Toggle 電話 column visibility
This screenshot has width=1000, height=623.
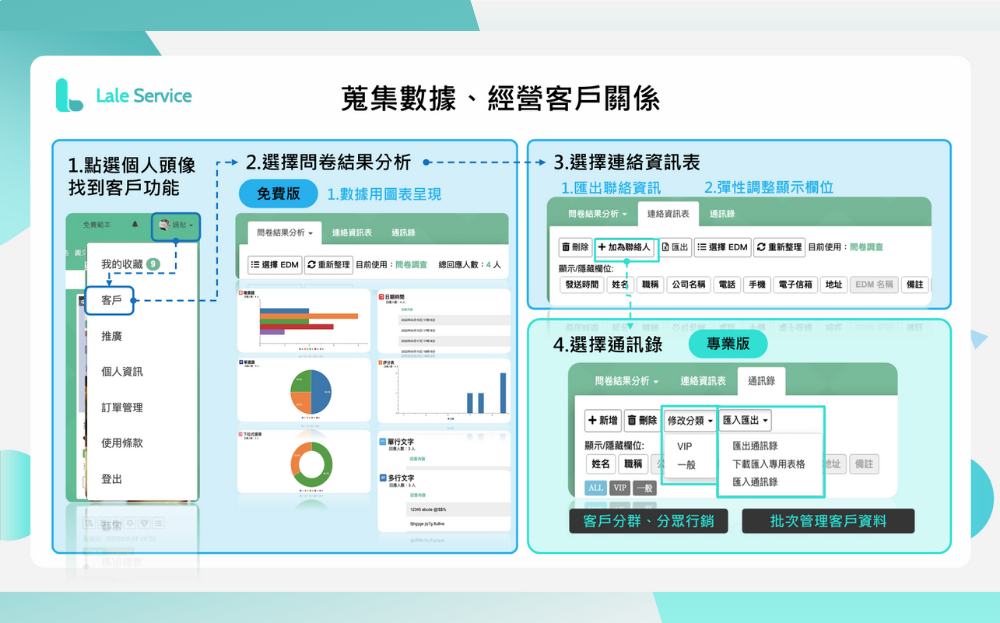coord(727,284)
